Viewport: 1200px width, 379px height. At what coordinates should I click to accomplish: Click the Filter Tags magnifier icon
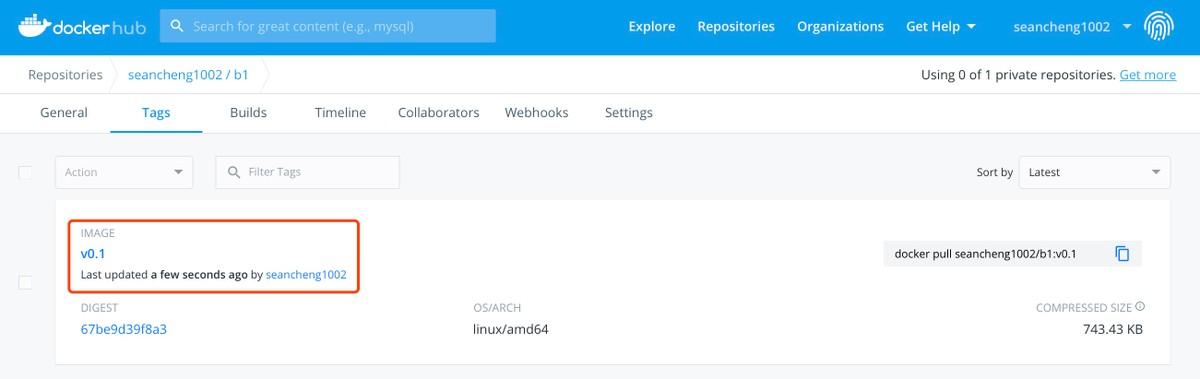point(234,172)
